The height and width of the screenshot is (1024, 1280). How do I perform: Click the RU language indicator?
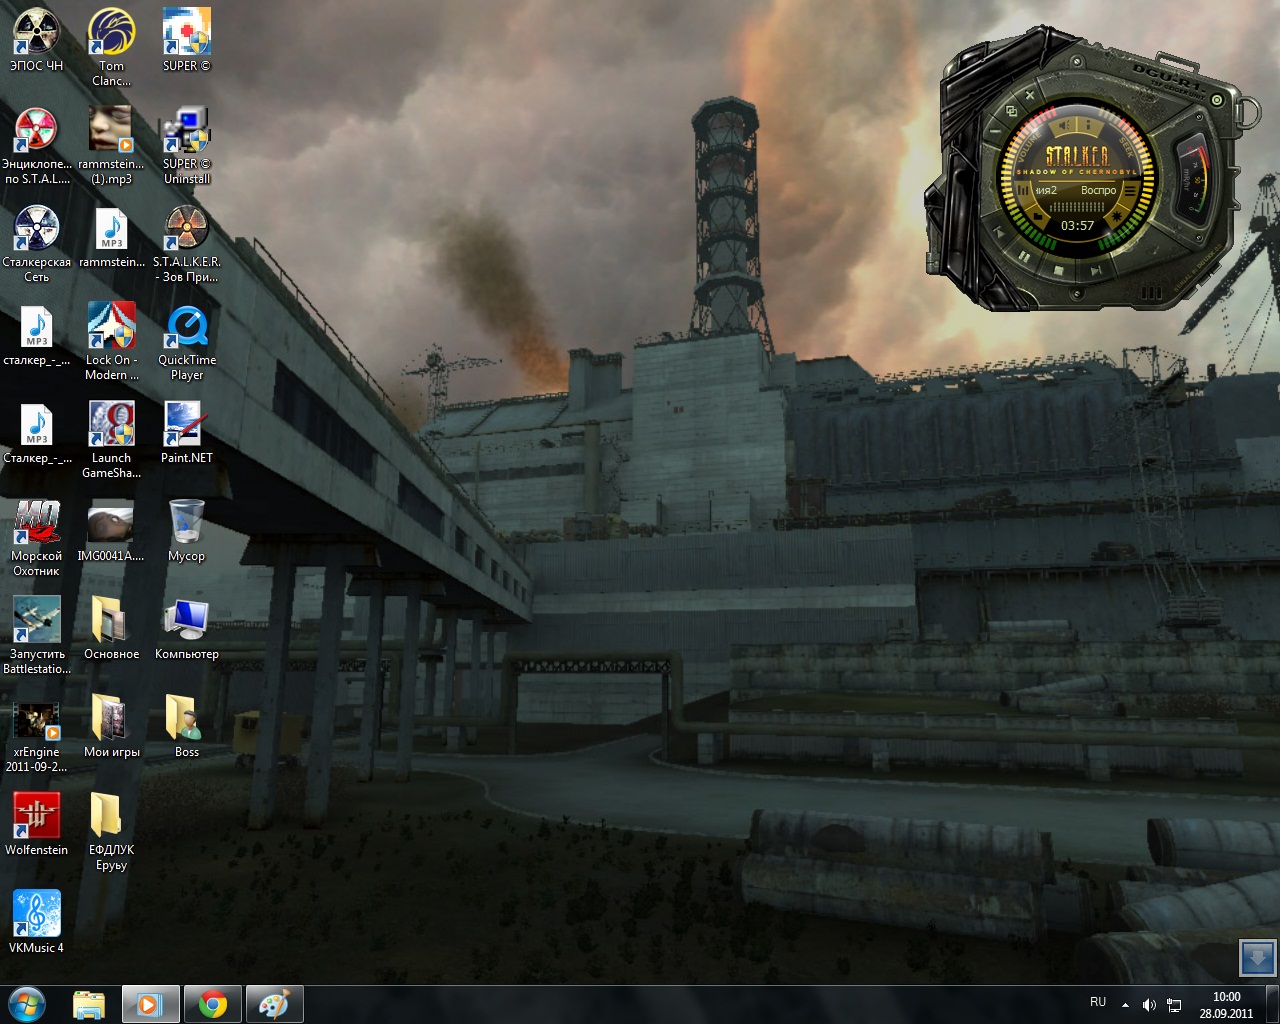(1098, 1002)
